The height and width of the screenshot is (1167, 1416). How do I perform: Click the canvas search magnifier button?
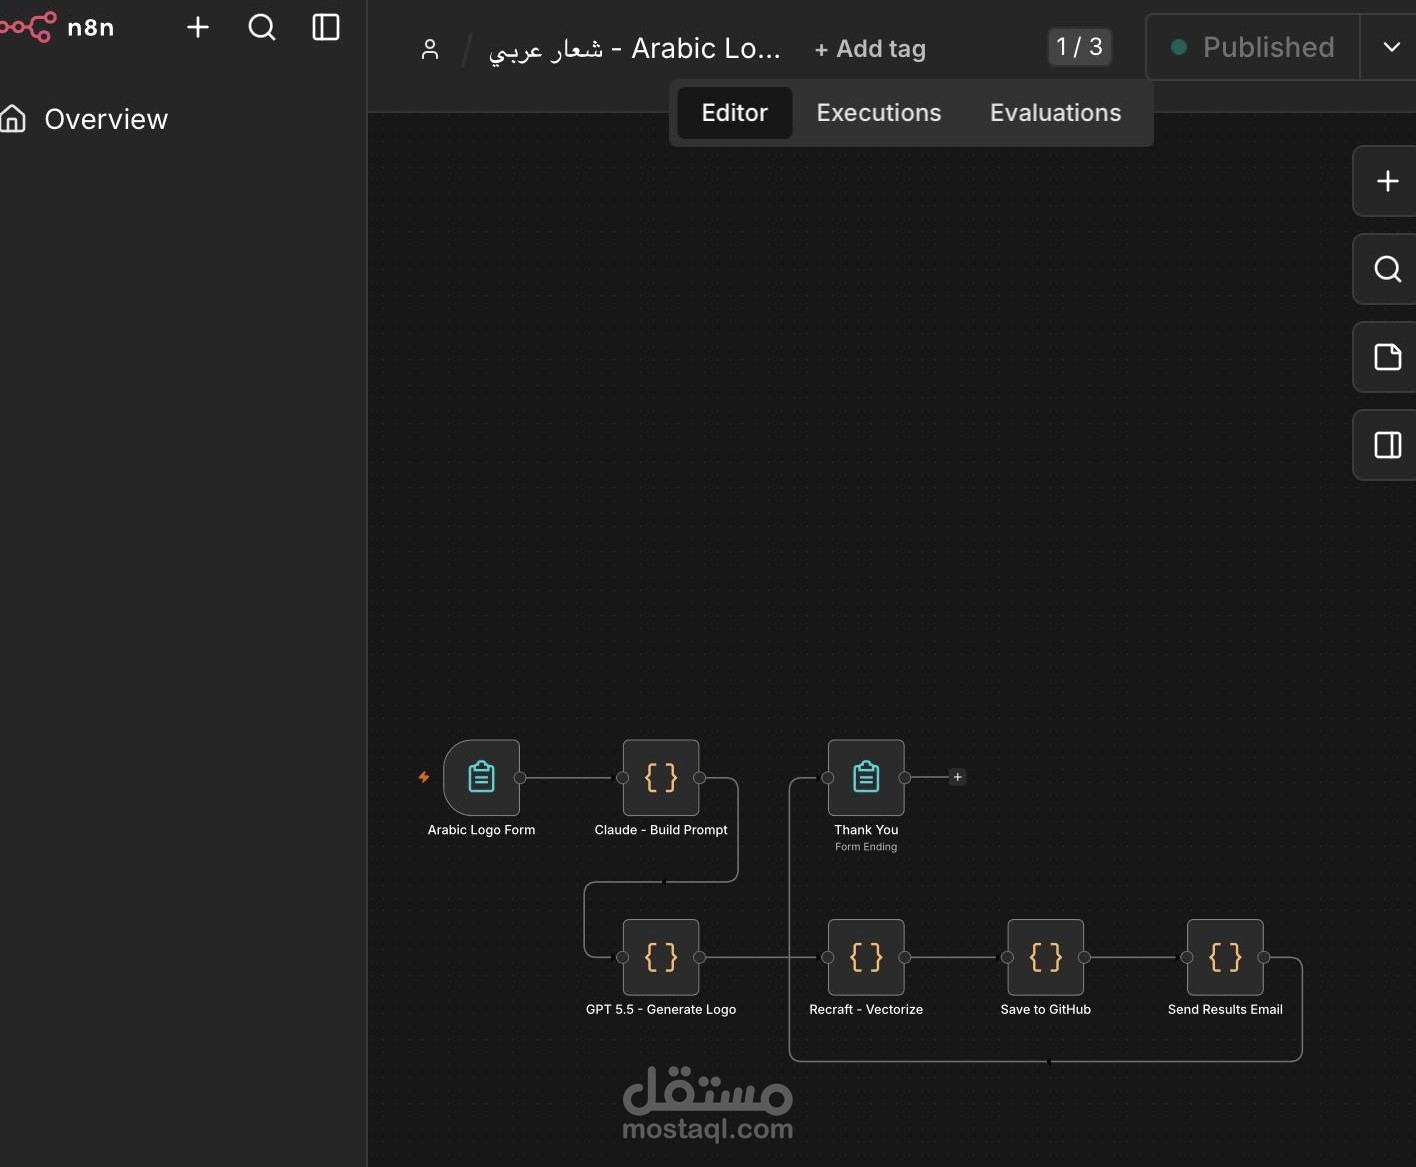tap(1387, 269)
